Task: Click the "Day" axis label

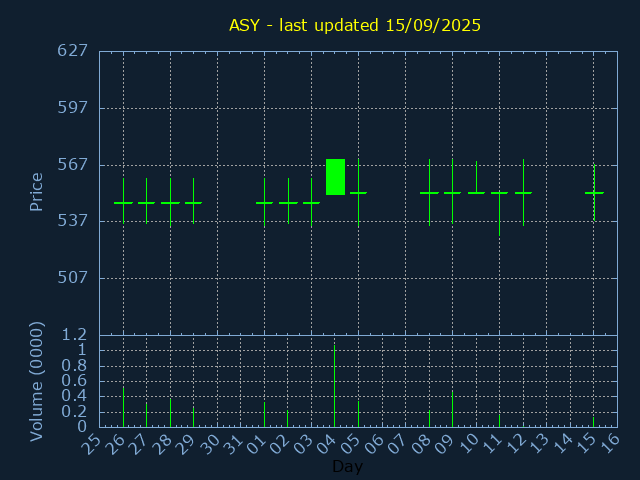Action: tap(347, 466)
